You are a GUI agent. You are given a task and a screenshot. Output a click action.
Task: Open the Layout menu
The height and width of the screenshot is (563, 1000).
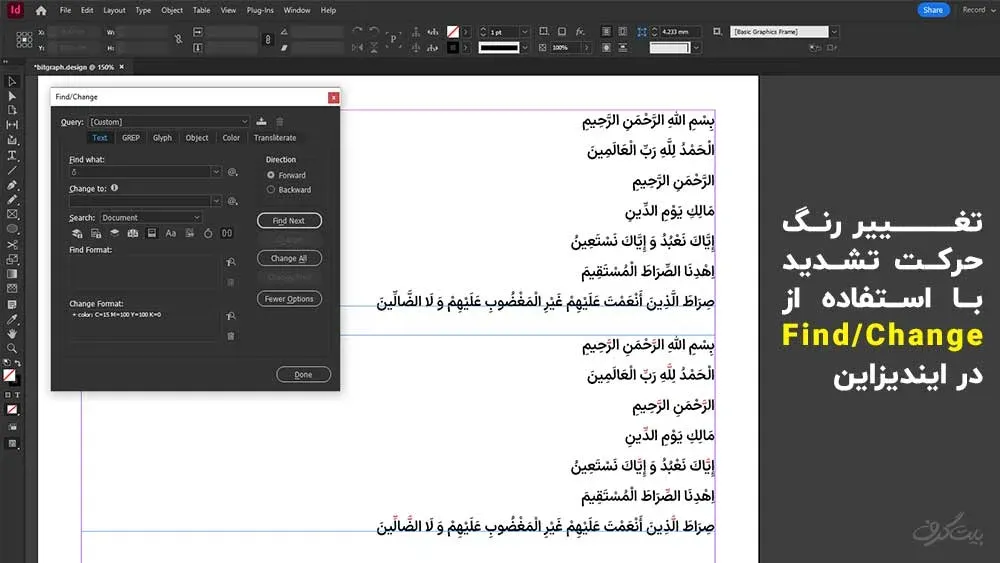click(114, 10)
